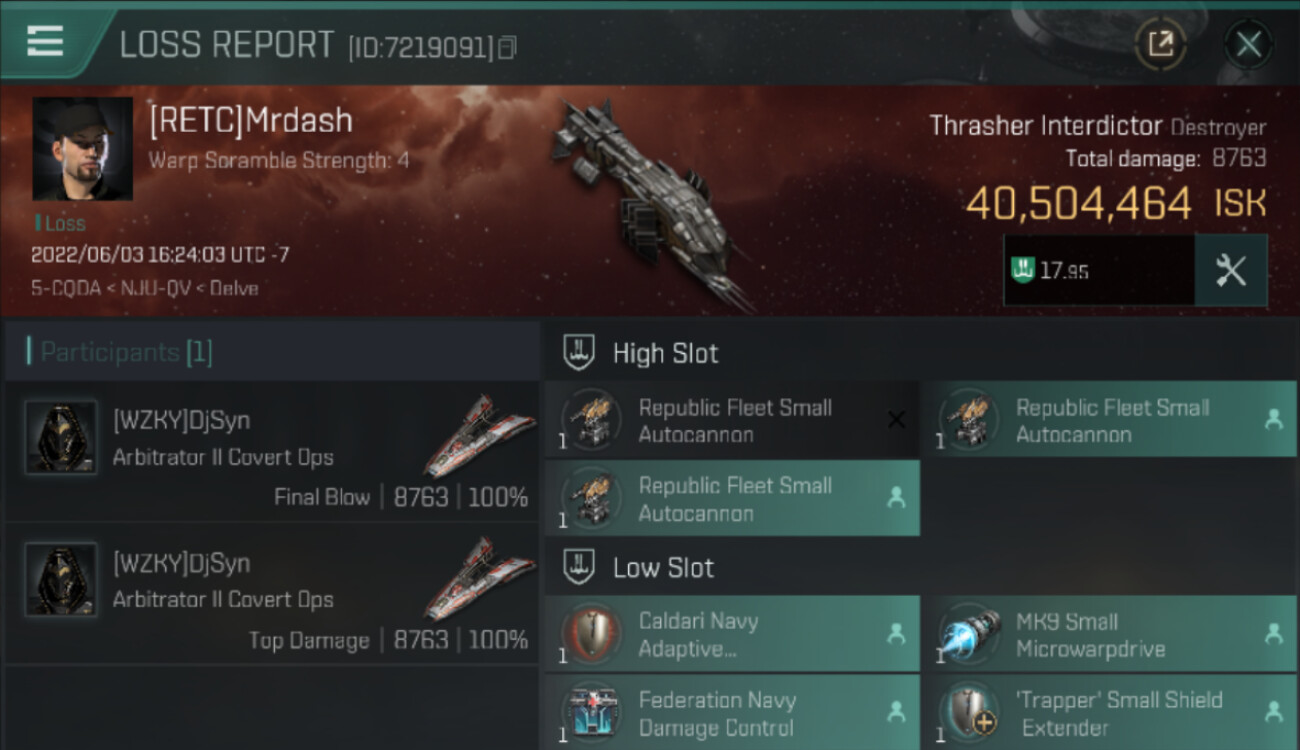Select the Federation Navy Damage Control icon
The height and width of the screenshot is (750, 1300).
592,714
